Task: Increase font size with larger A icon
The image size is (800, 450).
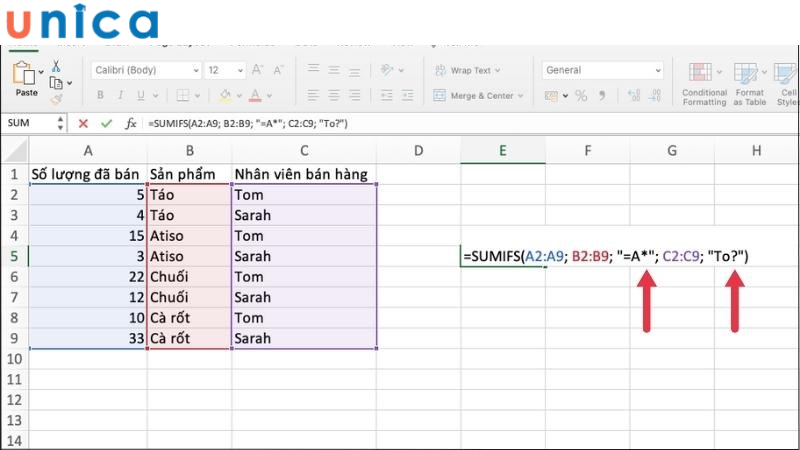Action: pos(257,70)
